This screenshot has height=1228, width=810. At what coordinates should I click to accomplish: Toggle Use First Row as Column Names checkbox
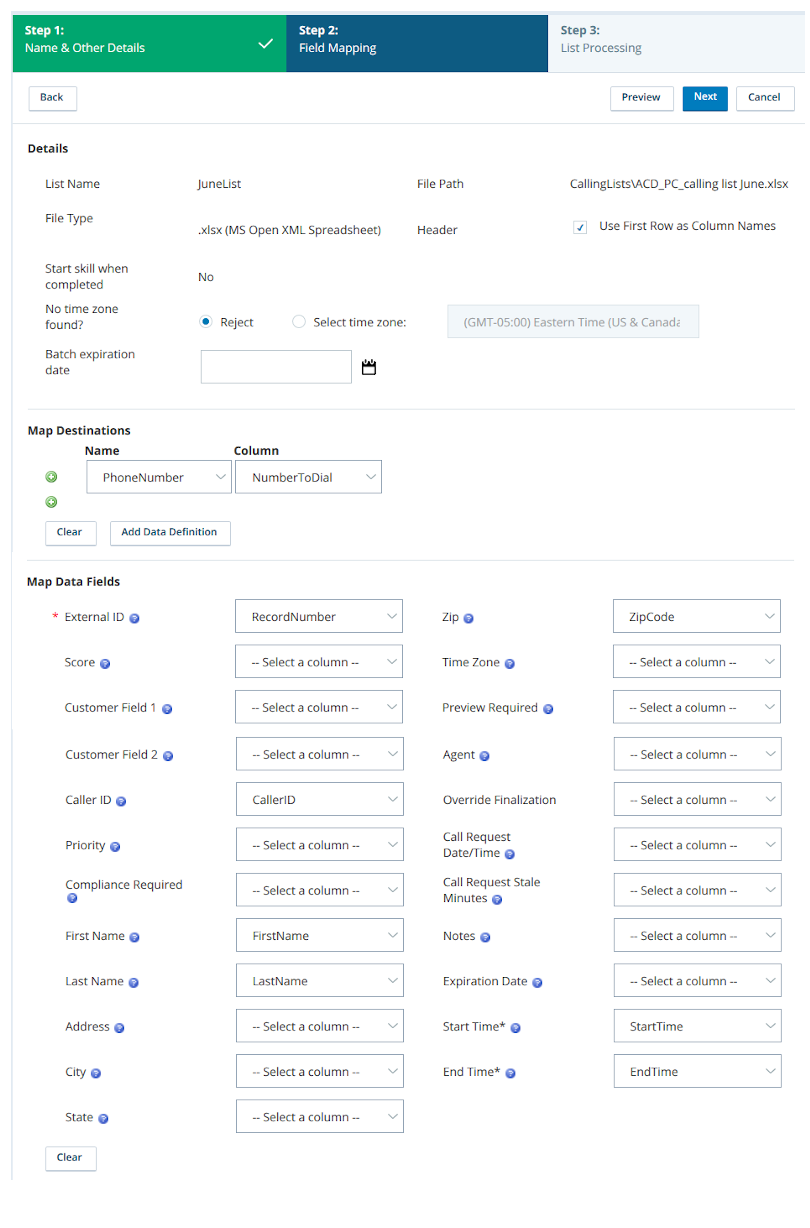(x=580, y=227)
